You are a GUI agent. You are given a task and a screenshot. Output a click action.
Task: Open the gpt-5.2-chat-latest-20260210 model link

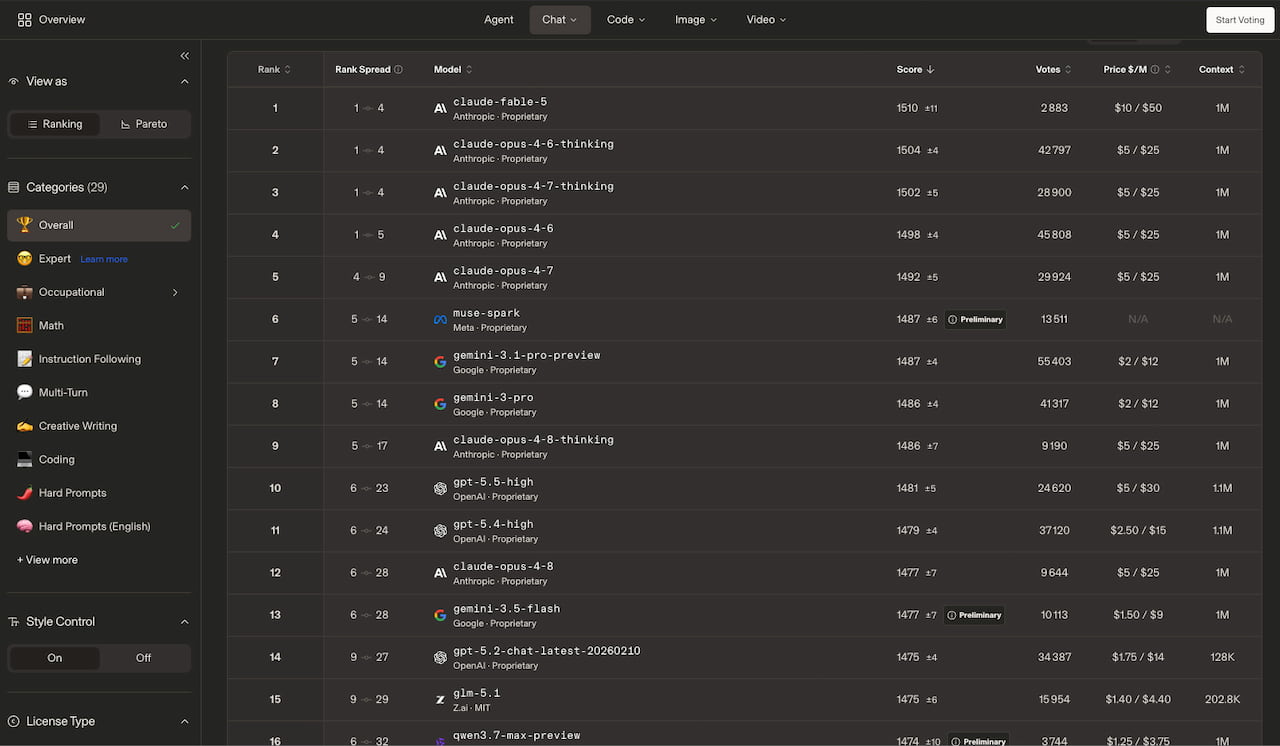546,651
